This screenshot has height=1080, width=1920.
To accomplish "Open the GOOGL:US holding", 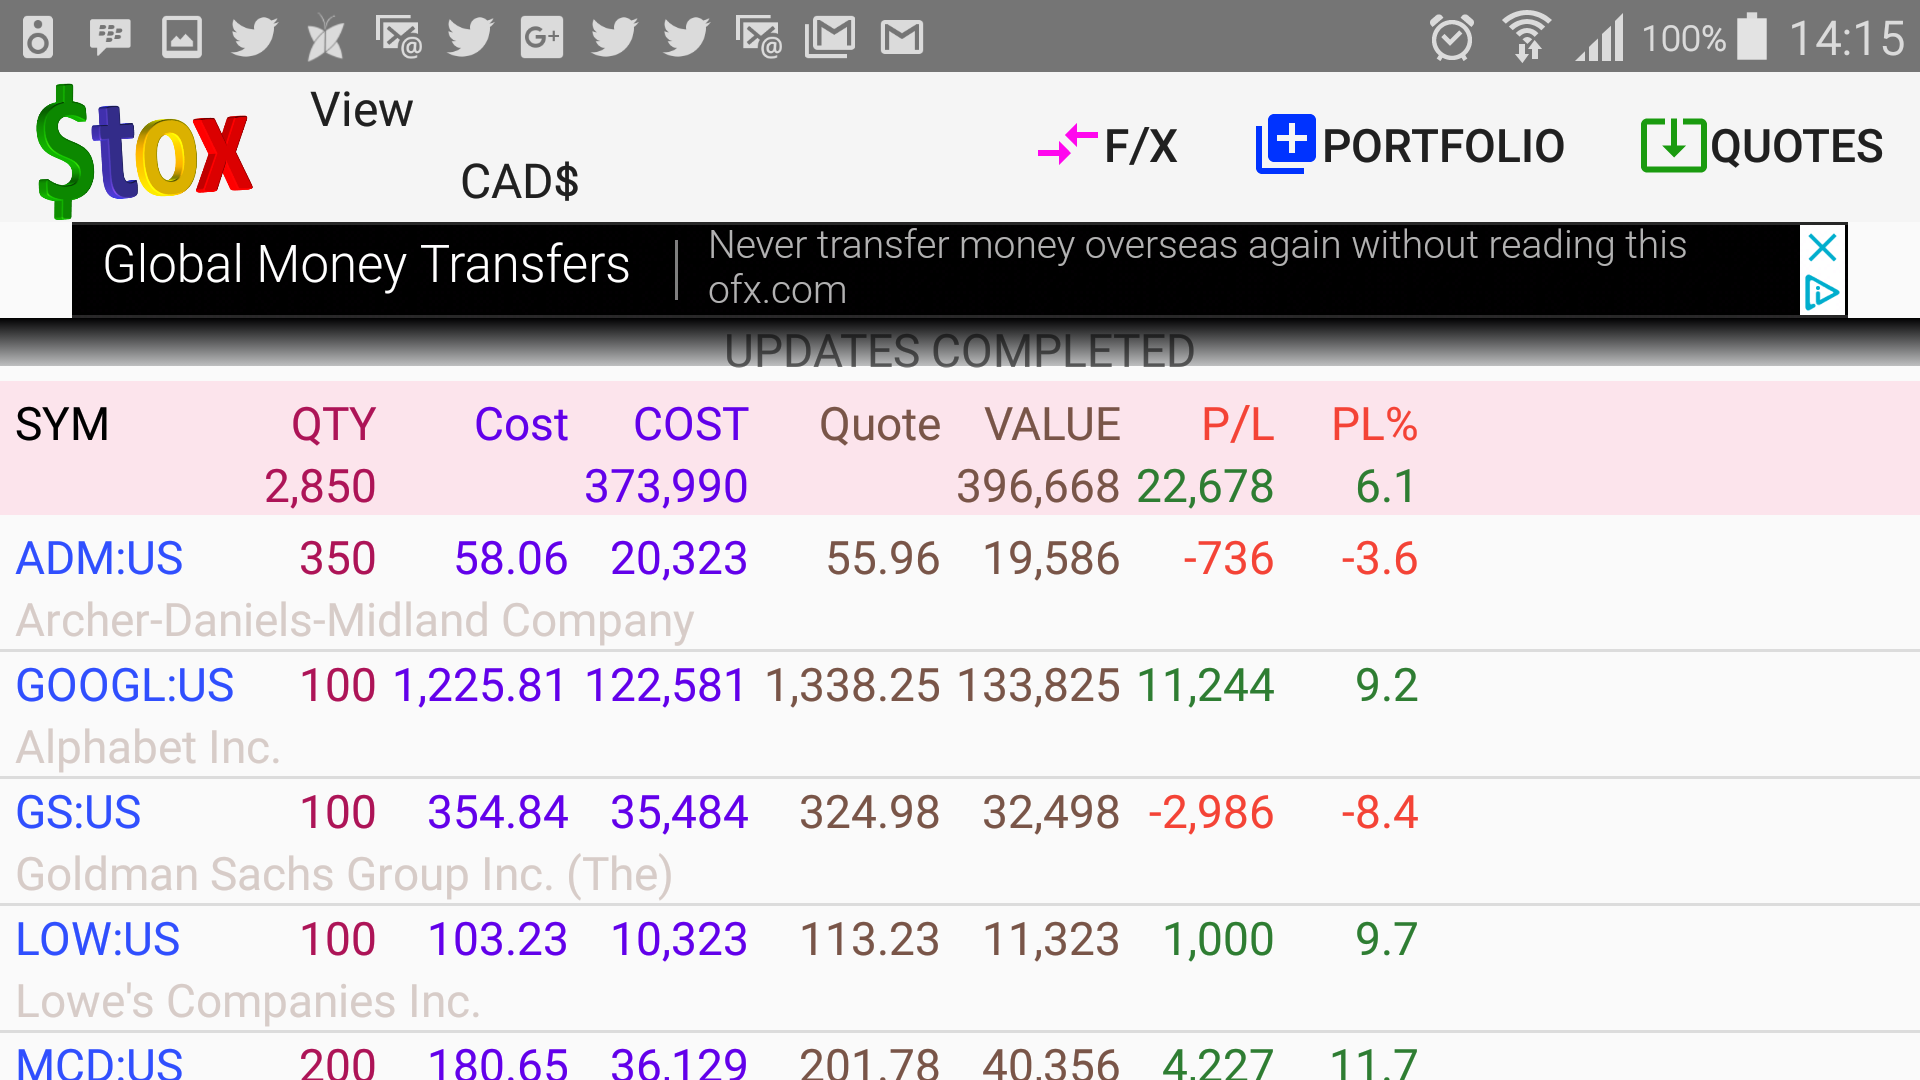I will [x=124, y=685].
